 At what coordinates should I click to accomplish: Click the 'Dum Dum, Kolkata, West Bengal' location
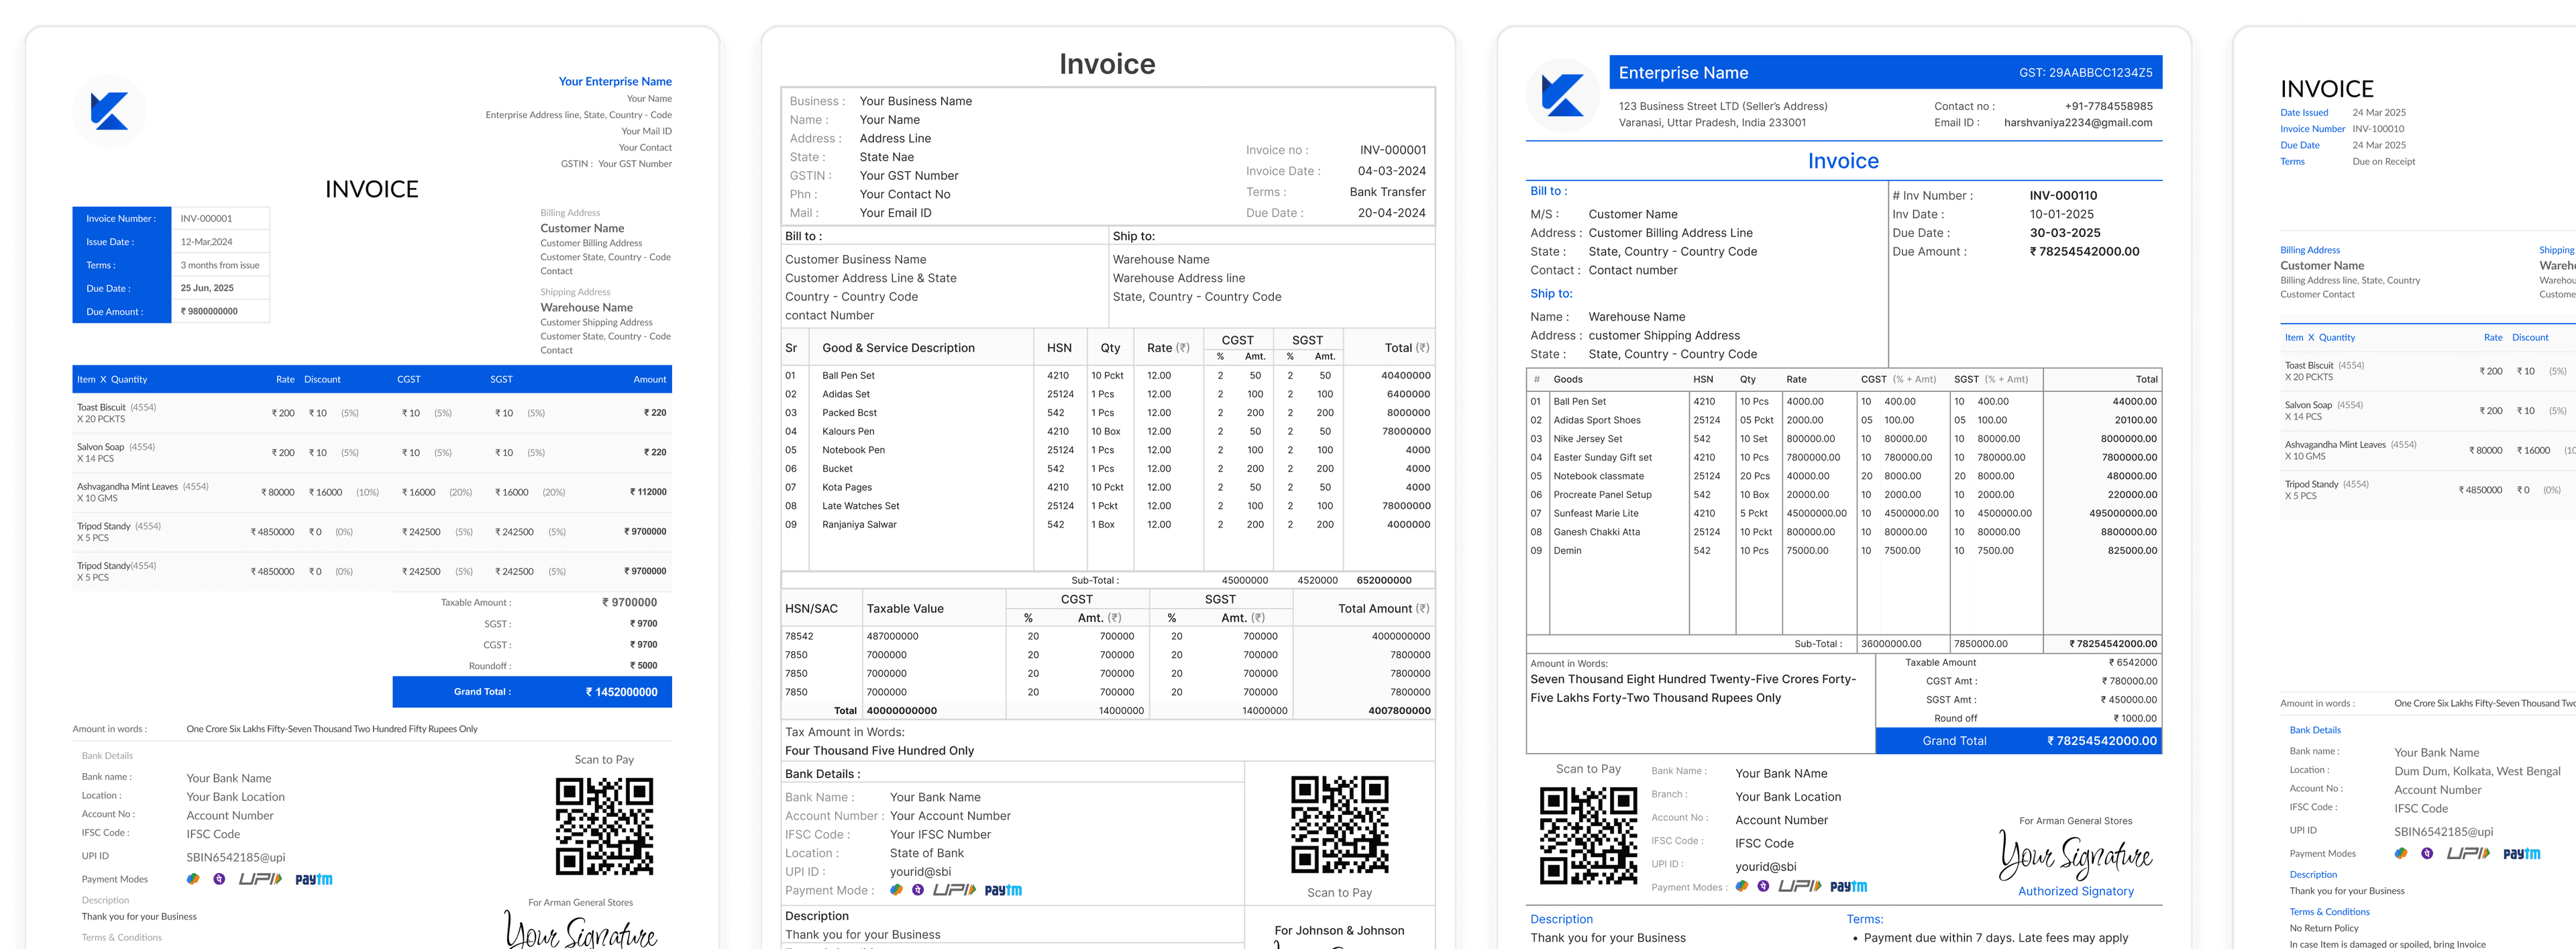coord(2477,771)
